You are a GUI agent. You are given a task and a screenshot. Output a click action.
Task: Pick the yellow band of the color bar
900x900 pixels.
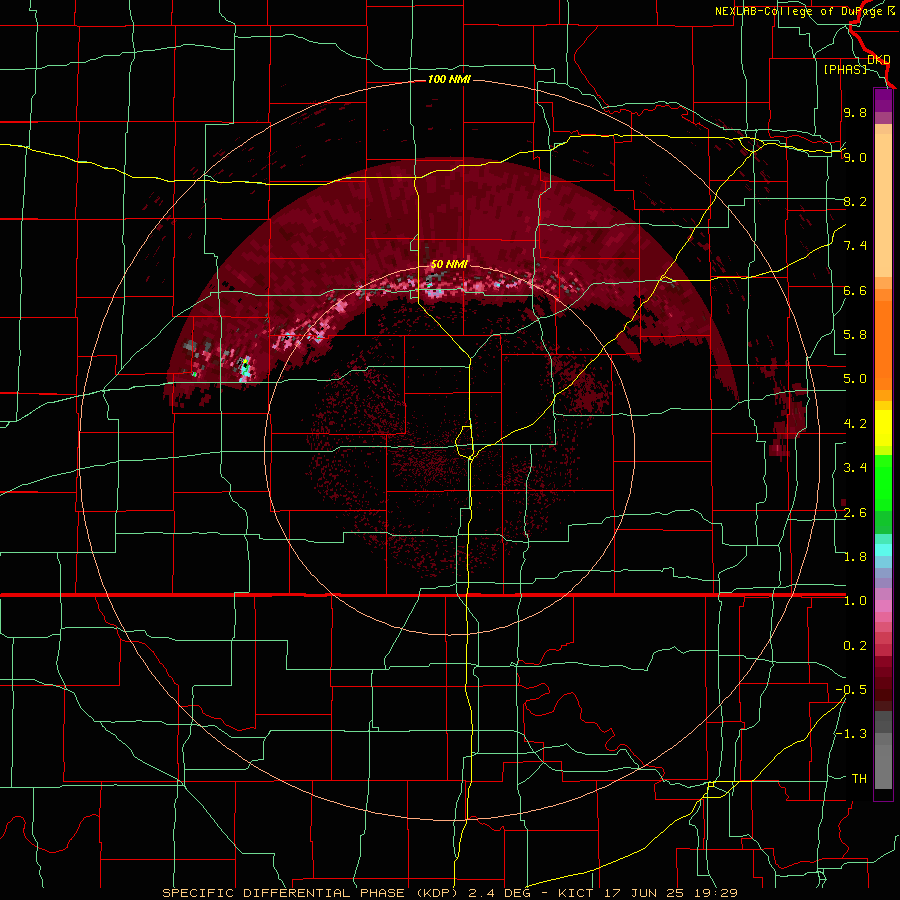pyautogui.click(x=883, y=428)
